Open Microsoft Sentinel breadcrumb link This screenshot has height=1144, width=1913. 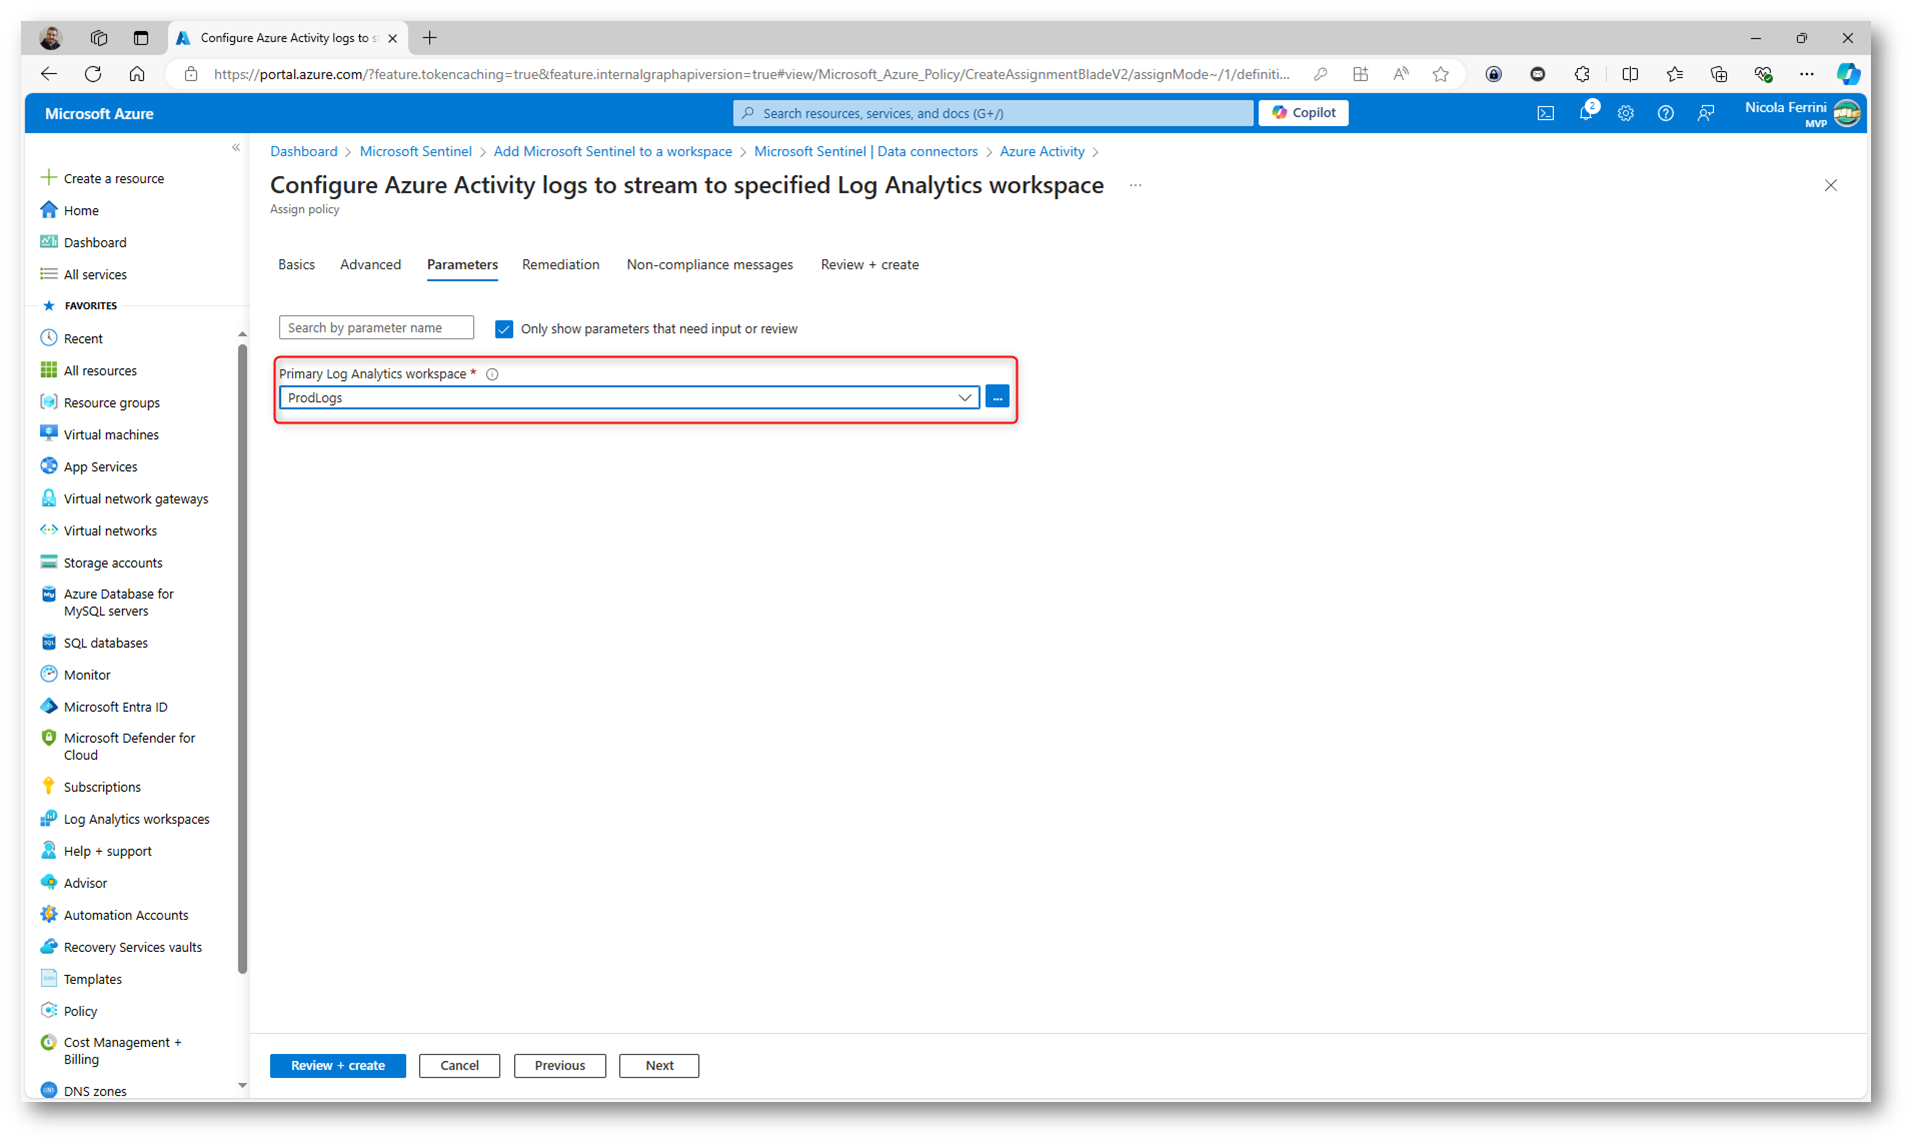pos(415,151)
